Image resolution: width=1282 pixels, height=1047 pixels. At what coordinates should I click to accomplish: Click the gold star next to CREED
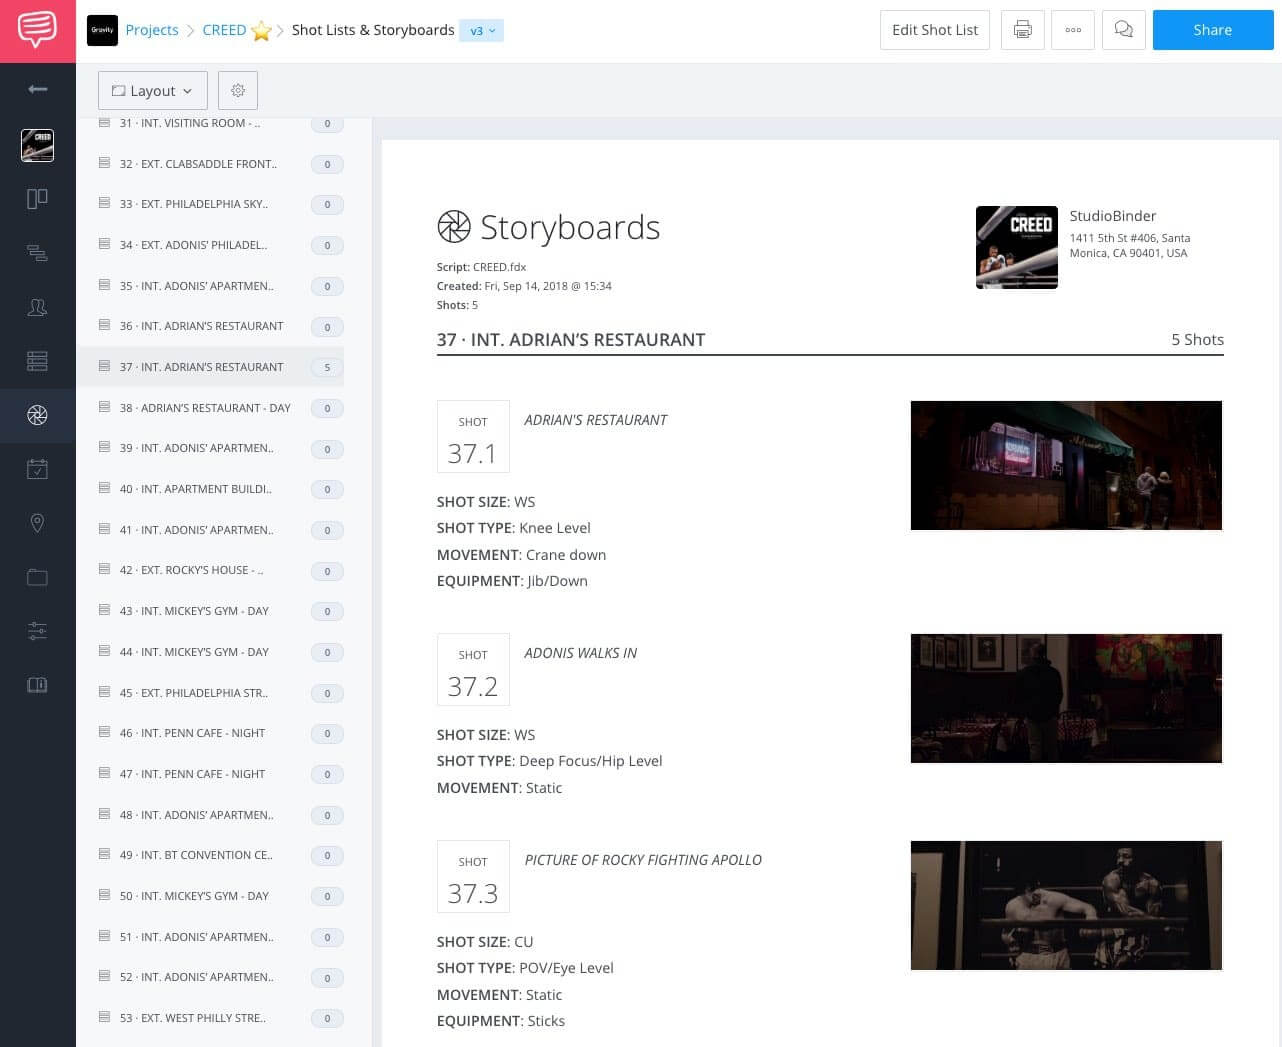262,31
